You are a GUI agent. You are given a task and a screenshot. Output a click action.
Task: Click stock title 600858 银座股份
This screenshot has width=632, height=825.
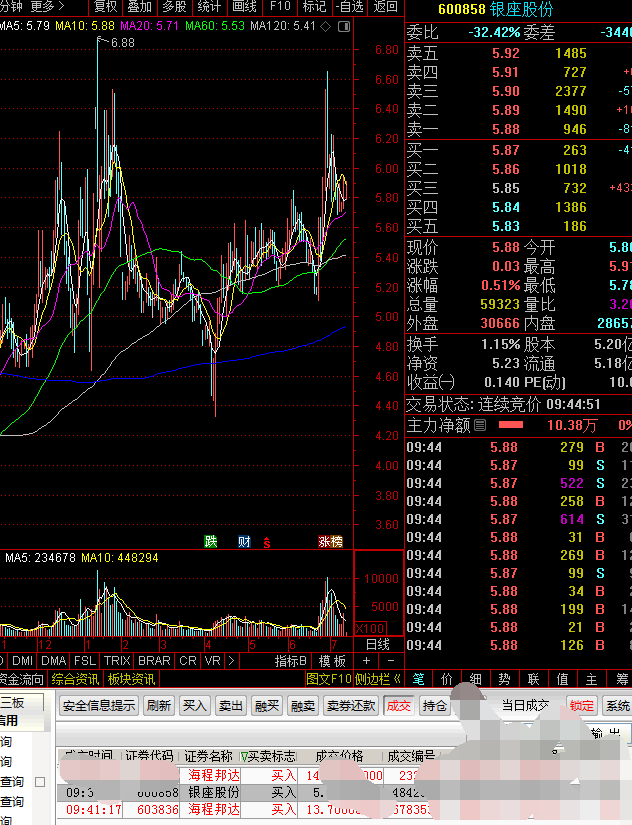pyautogui.click(x=495, y=9)
